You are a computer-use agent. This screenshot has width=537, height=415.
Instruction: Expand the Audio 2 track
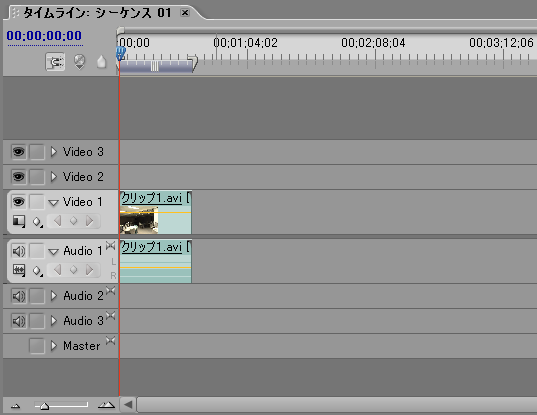click(x=53, y=296)
